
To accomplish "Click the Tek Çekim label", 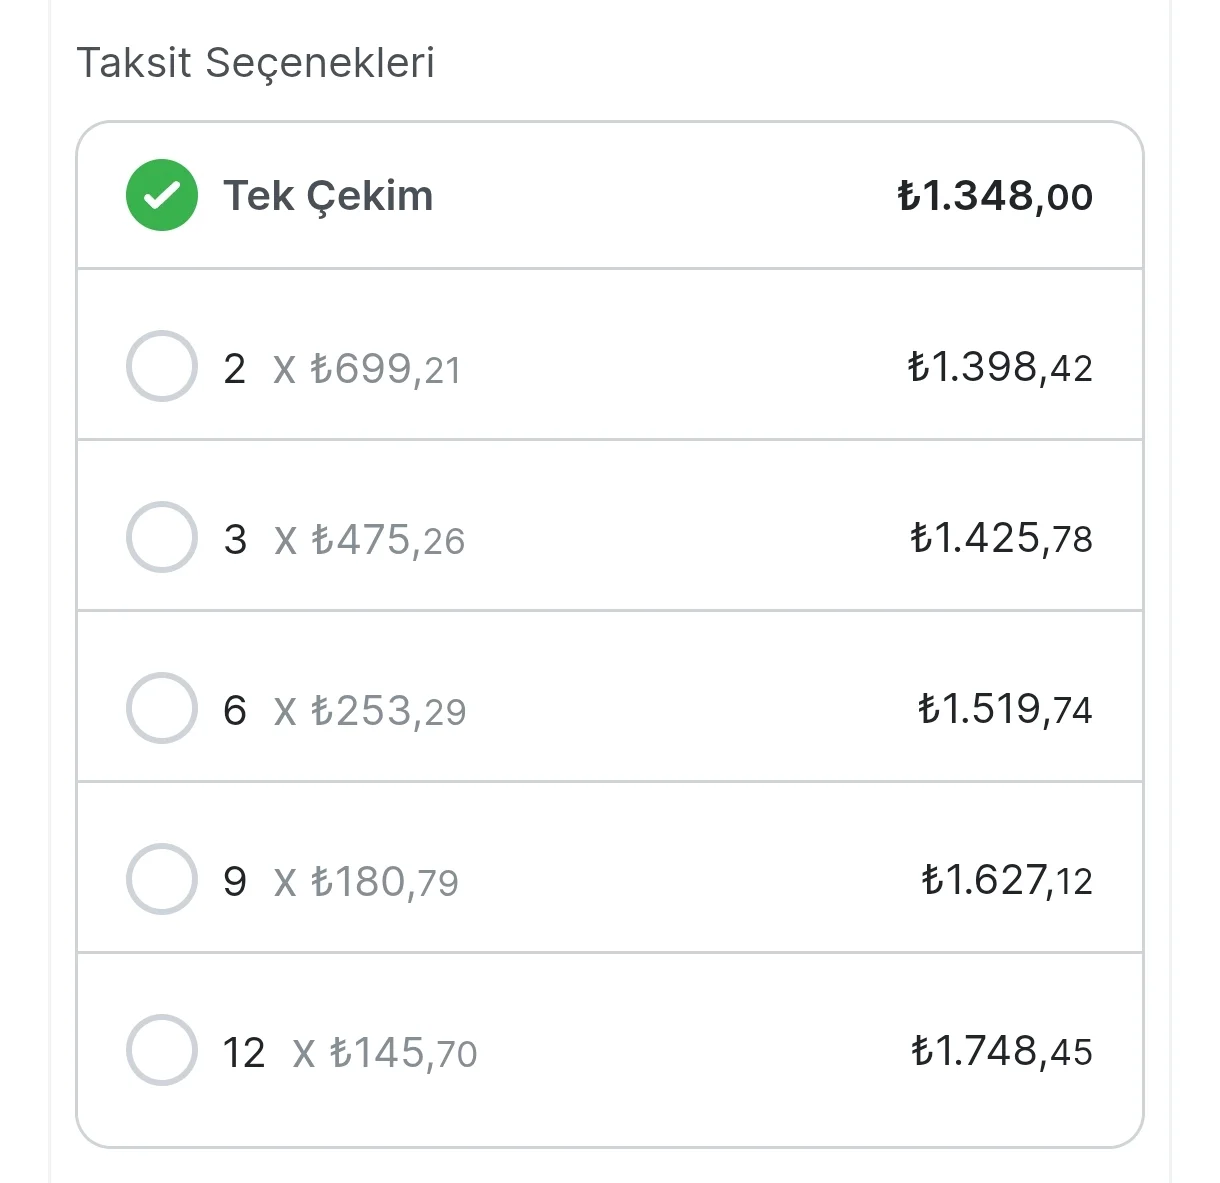I will tap(328, 196).
